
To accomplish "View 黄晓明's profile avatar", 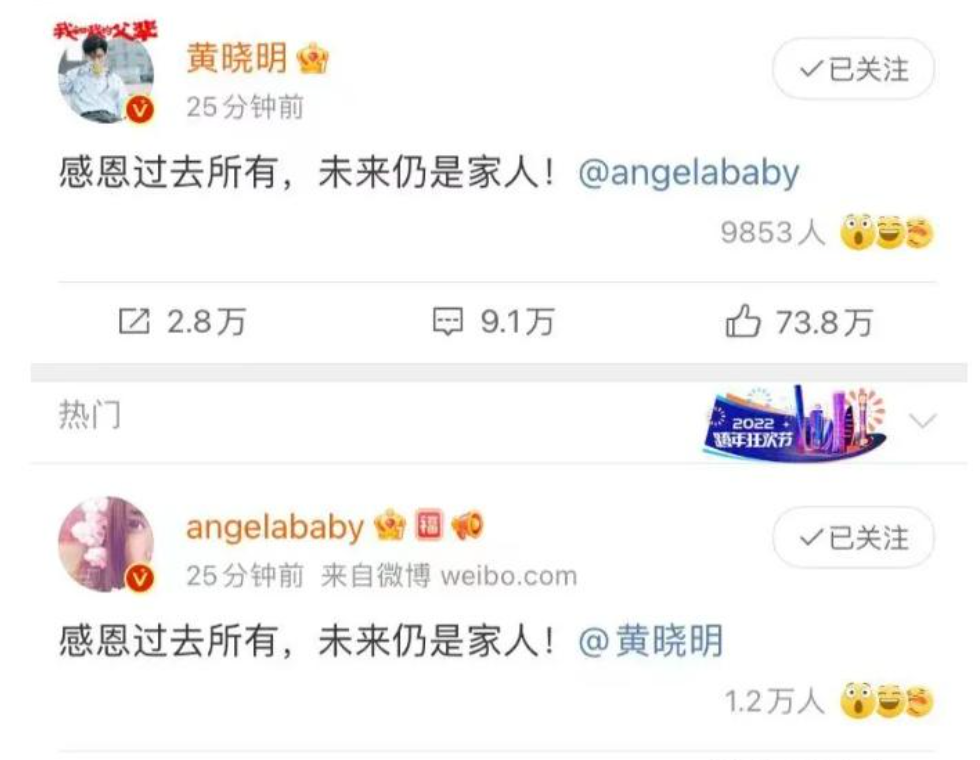I will tap(106, 75).
